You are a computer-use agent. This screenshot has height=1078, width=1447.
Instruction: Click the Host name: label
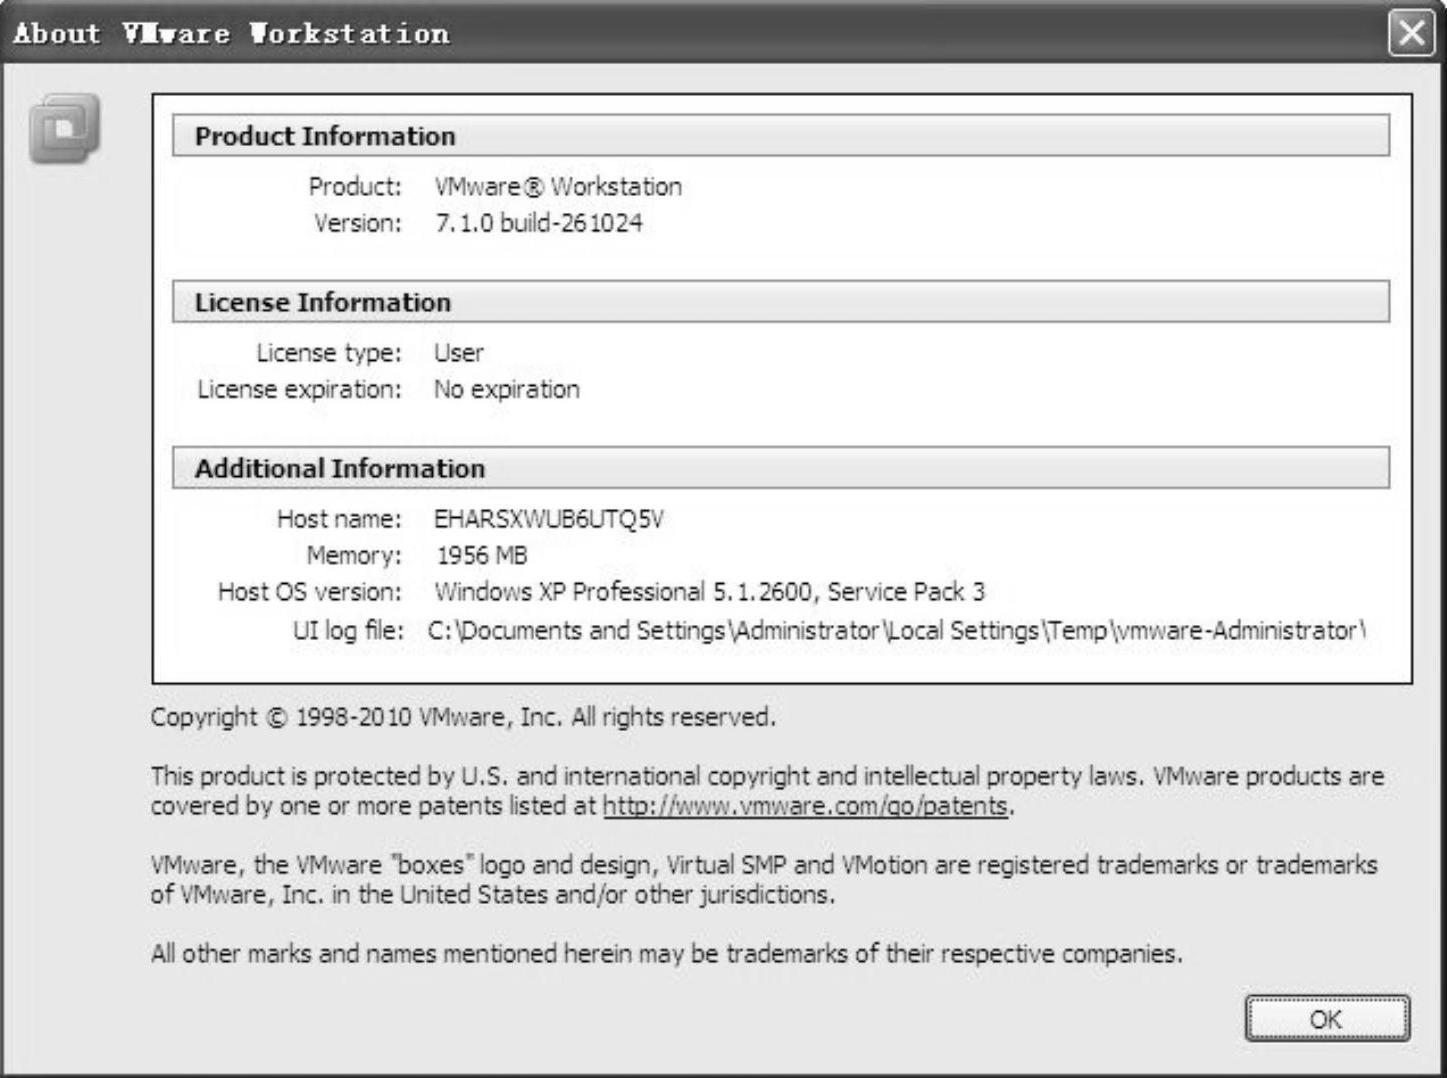[x=339, y=519]
